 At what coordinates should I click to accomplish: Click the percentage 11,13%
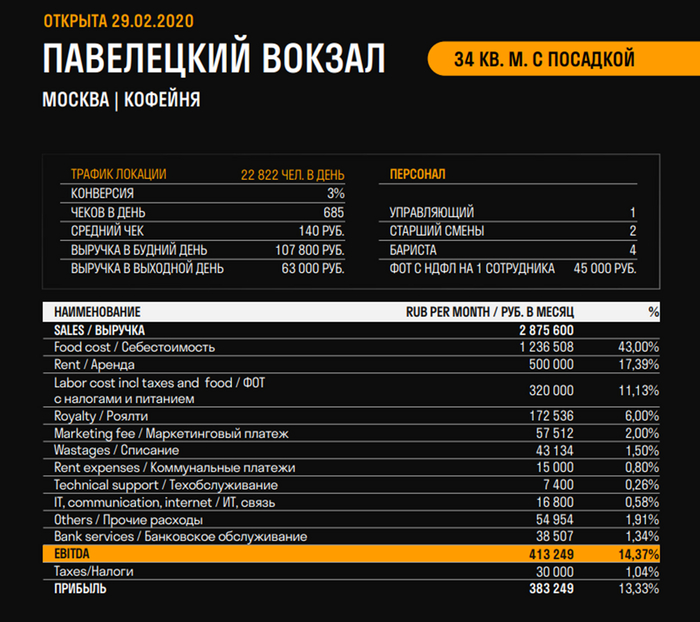639,390
